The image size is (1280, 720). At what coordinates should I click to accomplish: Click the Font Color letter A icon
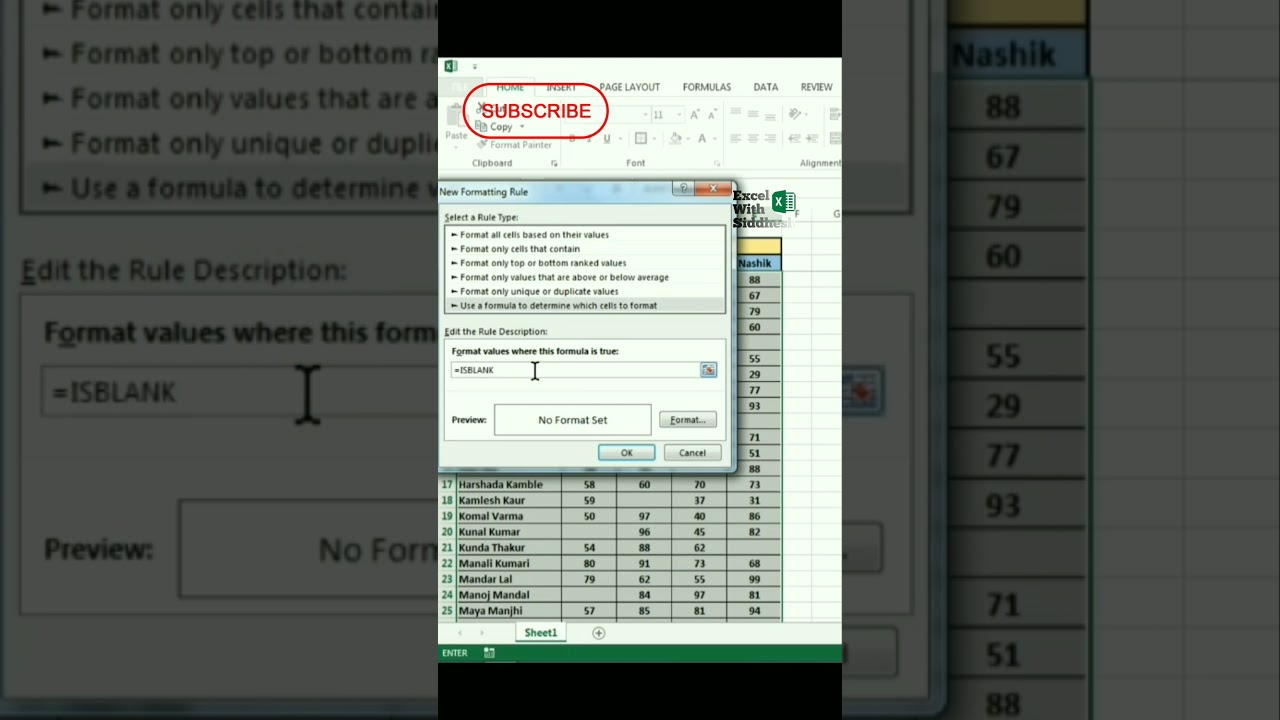pos(702,138)
